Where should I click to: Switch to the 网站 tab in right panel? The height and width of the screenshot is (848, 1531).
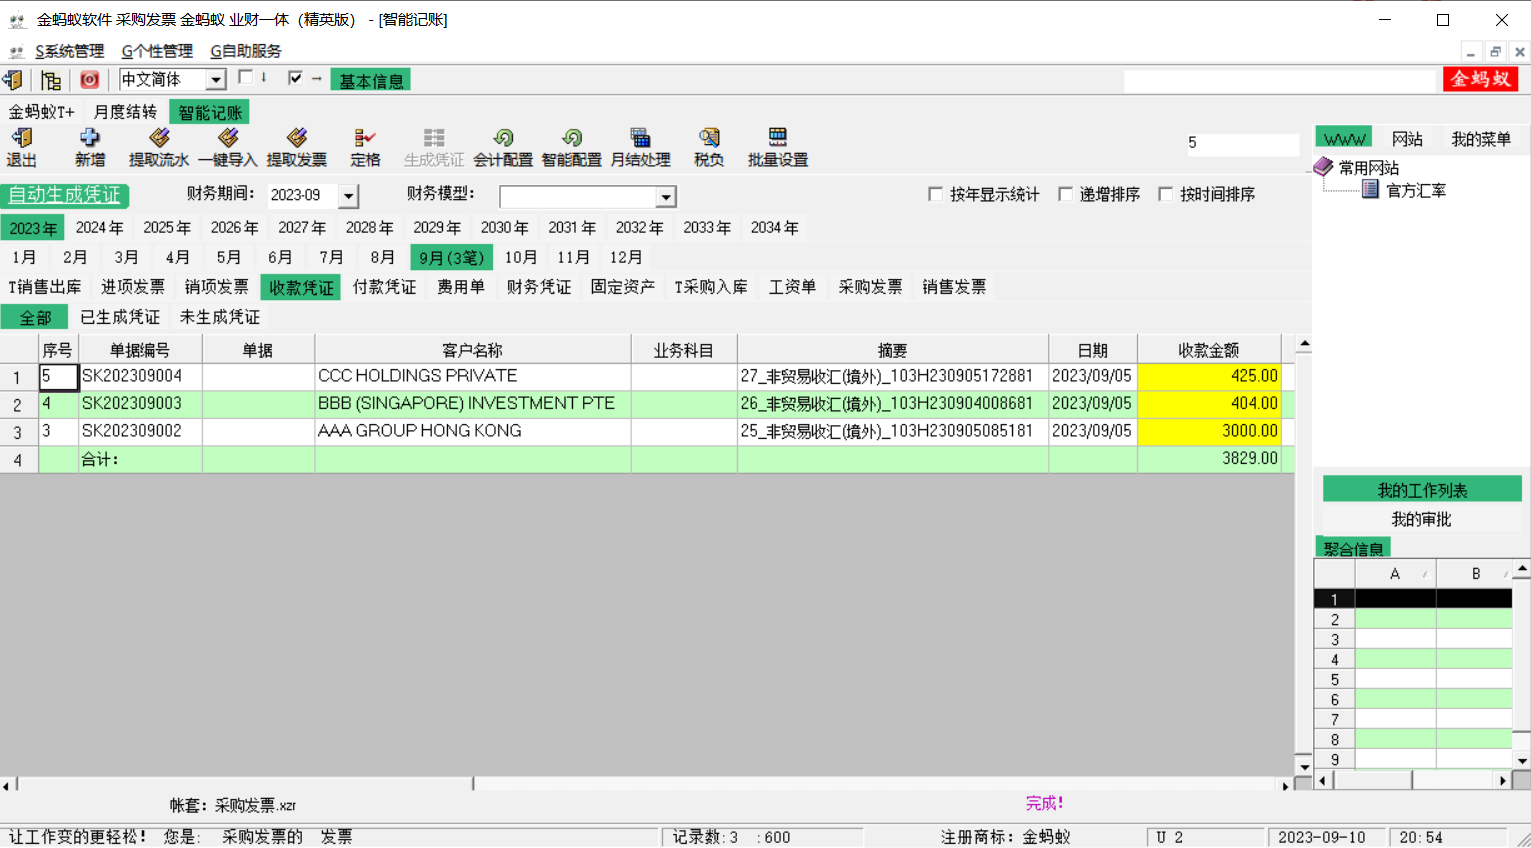[x=1407, y=139]
